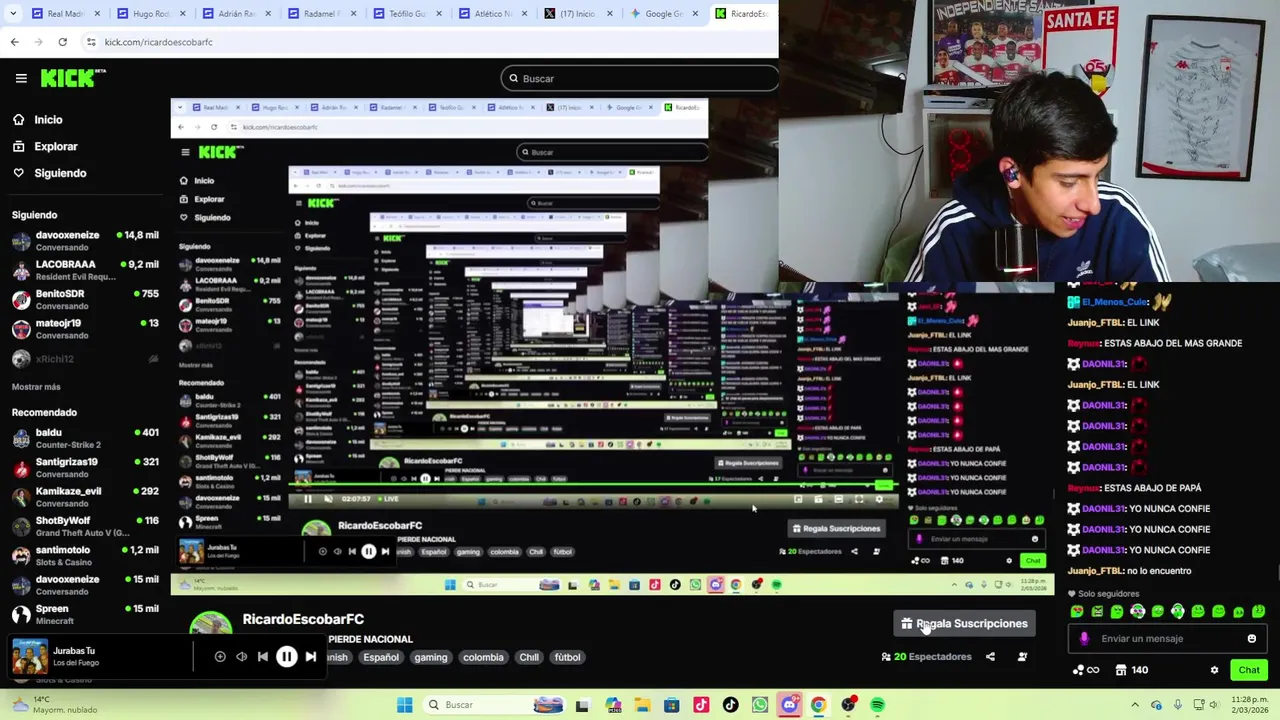1280x720 pixels.
Task: Go back with browser back arrow
Action: click(14, 42)
